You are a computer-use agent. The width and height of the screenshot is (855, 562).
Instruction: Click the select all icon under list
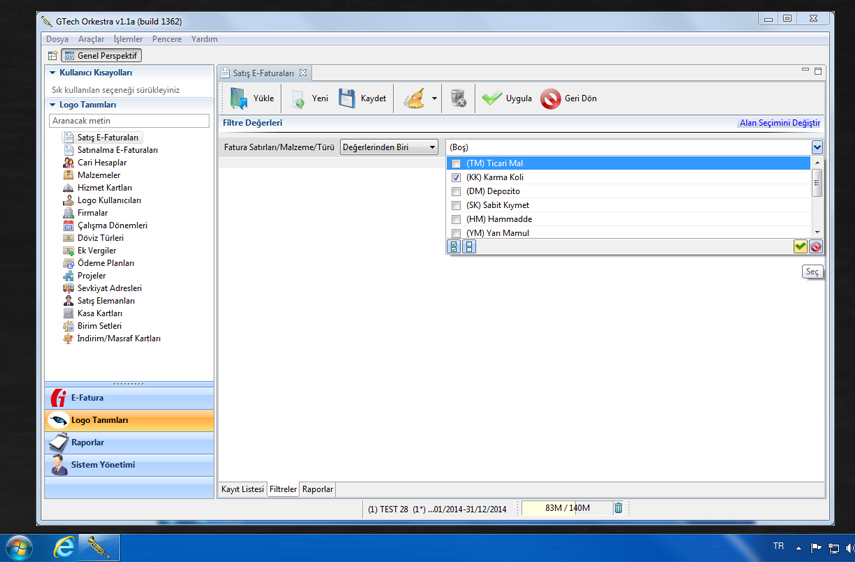(454, 247)
